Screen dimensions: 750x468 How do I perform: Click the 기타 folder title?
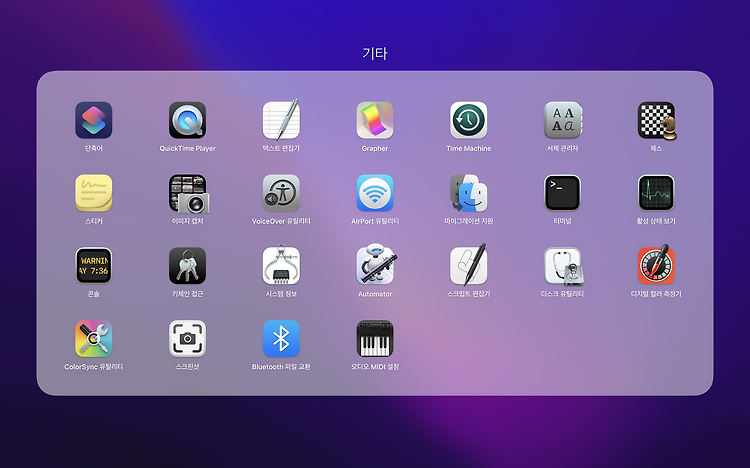pyautogui.click(x=375, y=53)
